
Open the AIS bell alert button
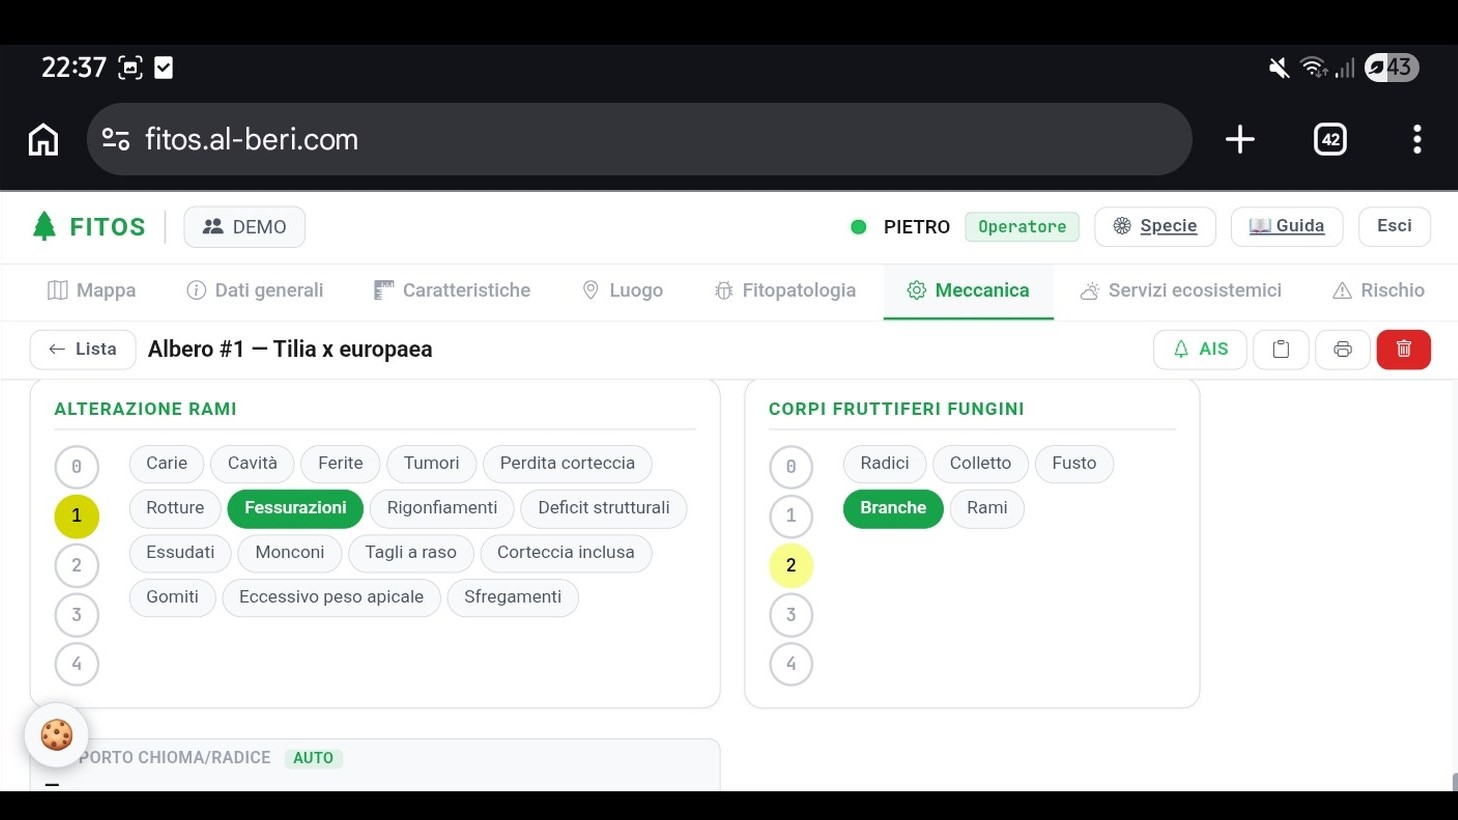1200,349
